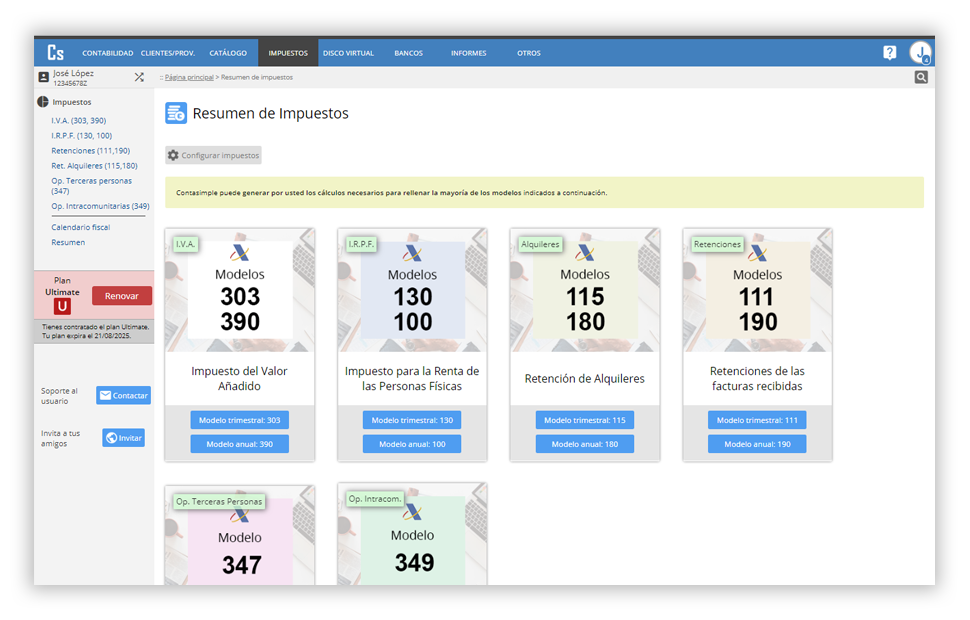Screen dimensions: 970x620
Task: Click Modelo trimestral: 111 button
Action: point(757,420)
